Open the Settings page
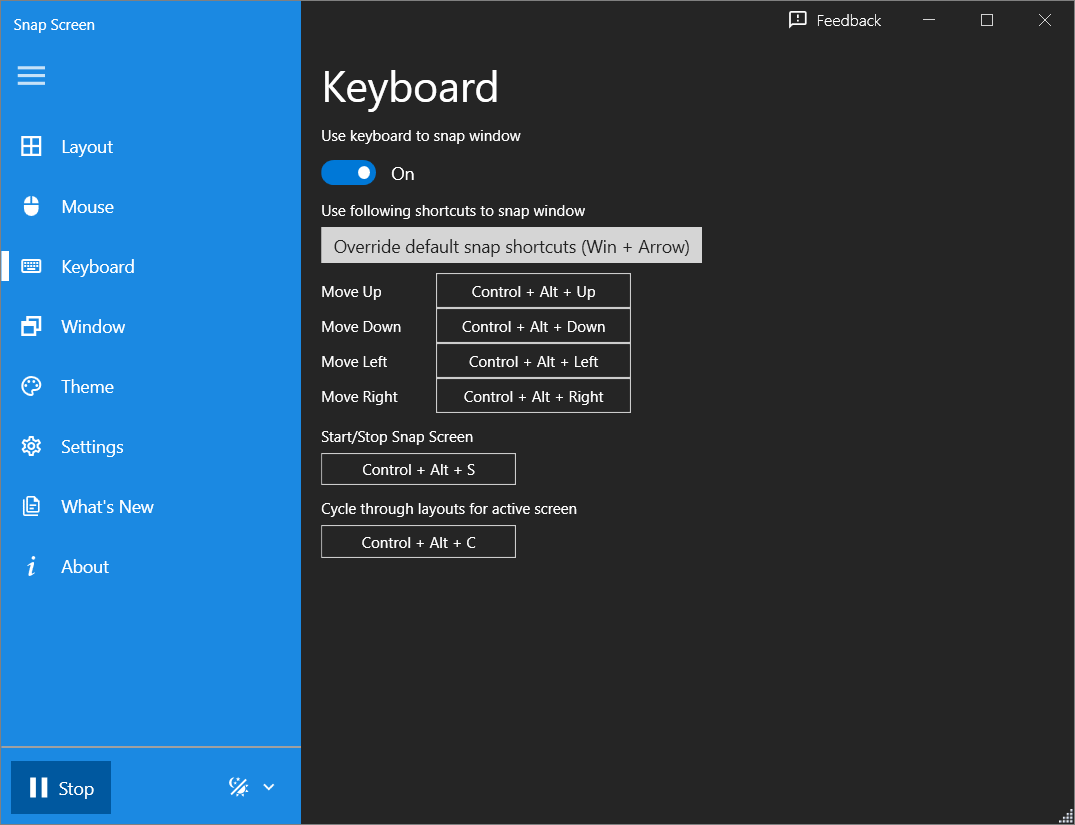The height and width of the screenshot is (825, 1075). [151, 446]
